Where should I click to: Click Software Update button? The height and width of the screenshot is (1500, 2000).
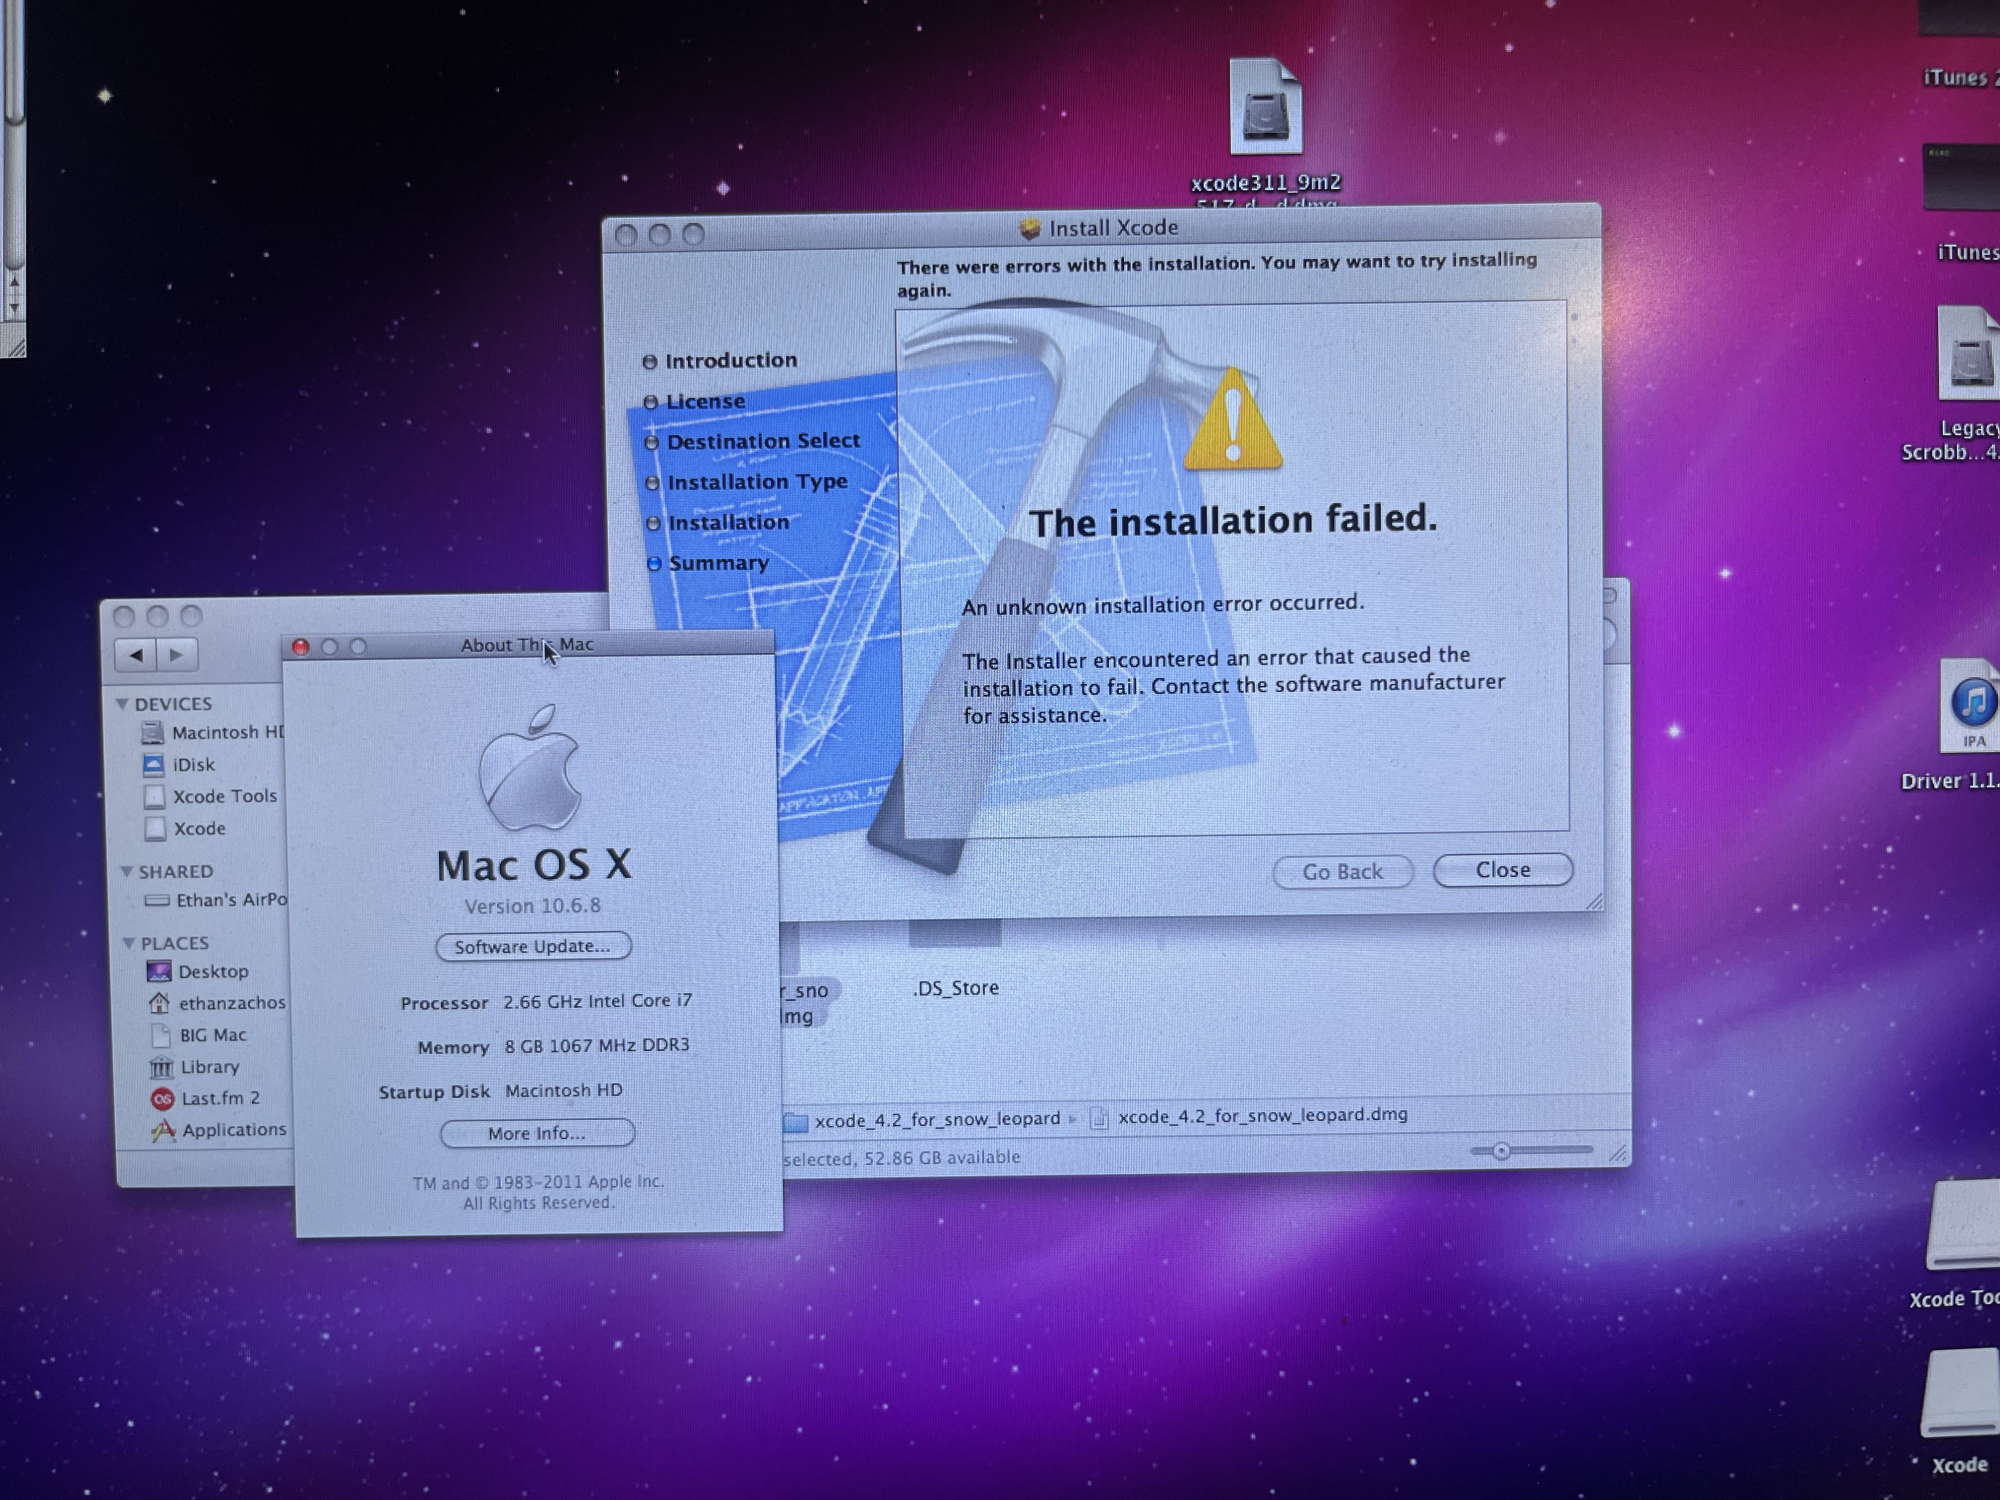532,946
